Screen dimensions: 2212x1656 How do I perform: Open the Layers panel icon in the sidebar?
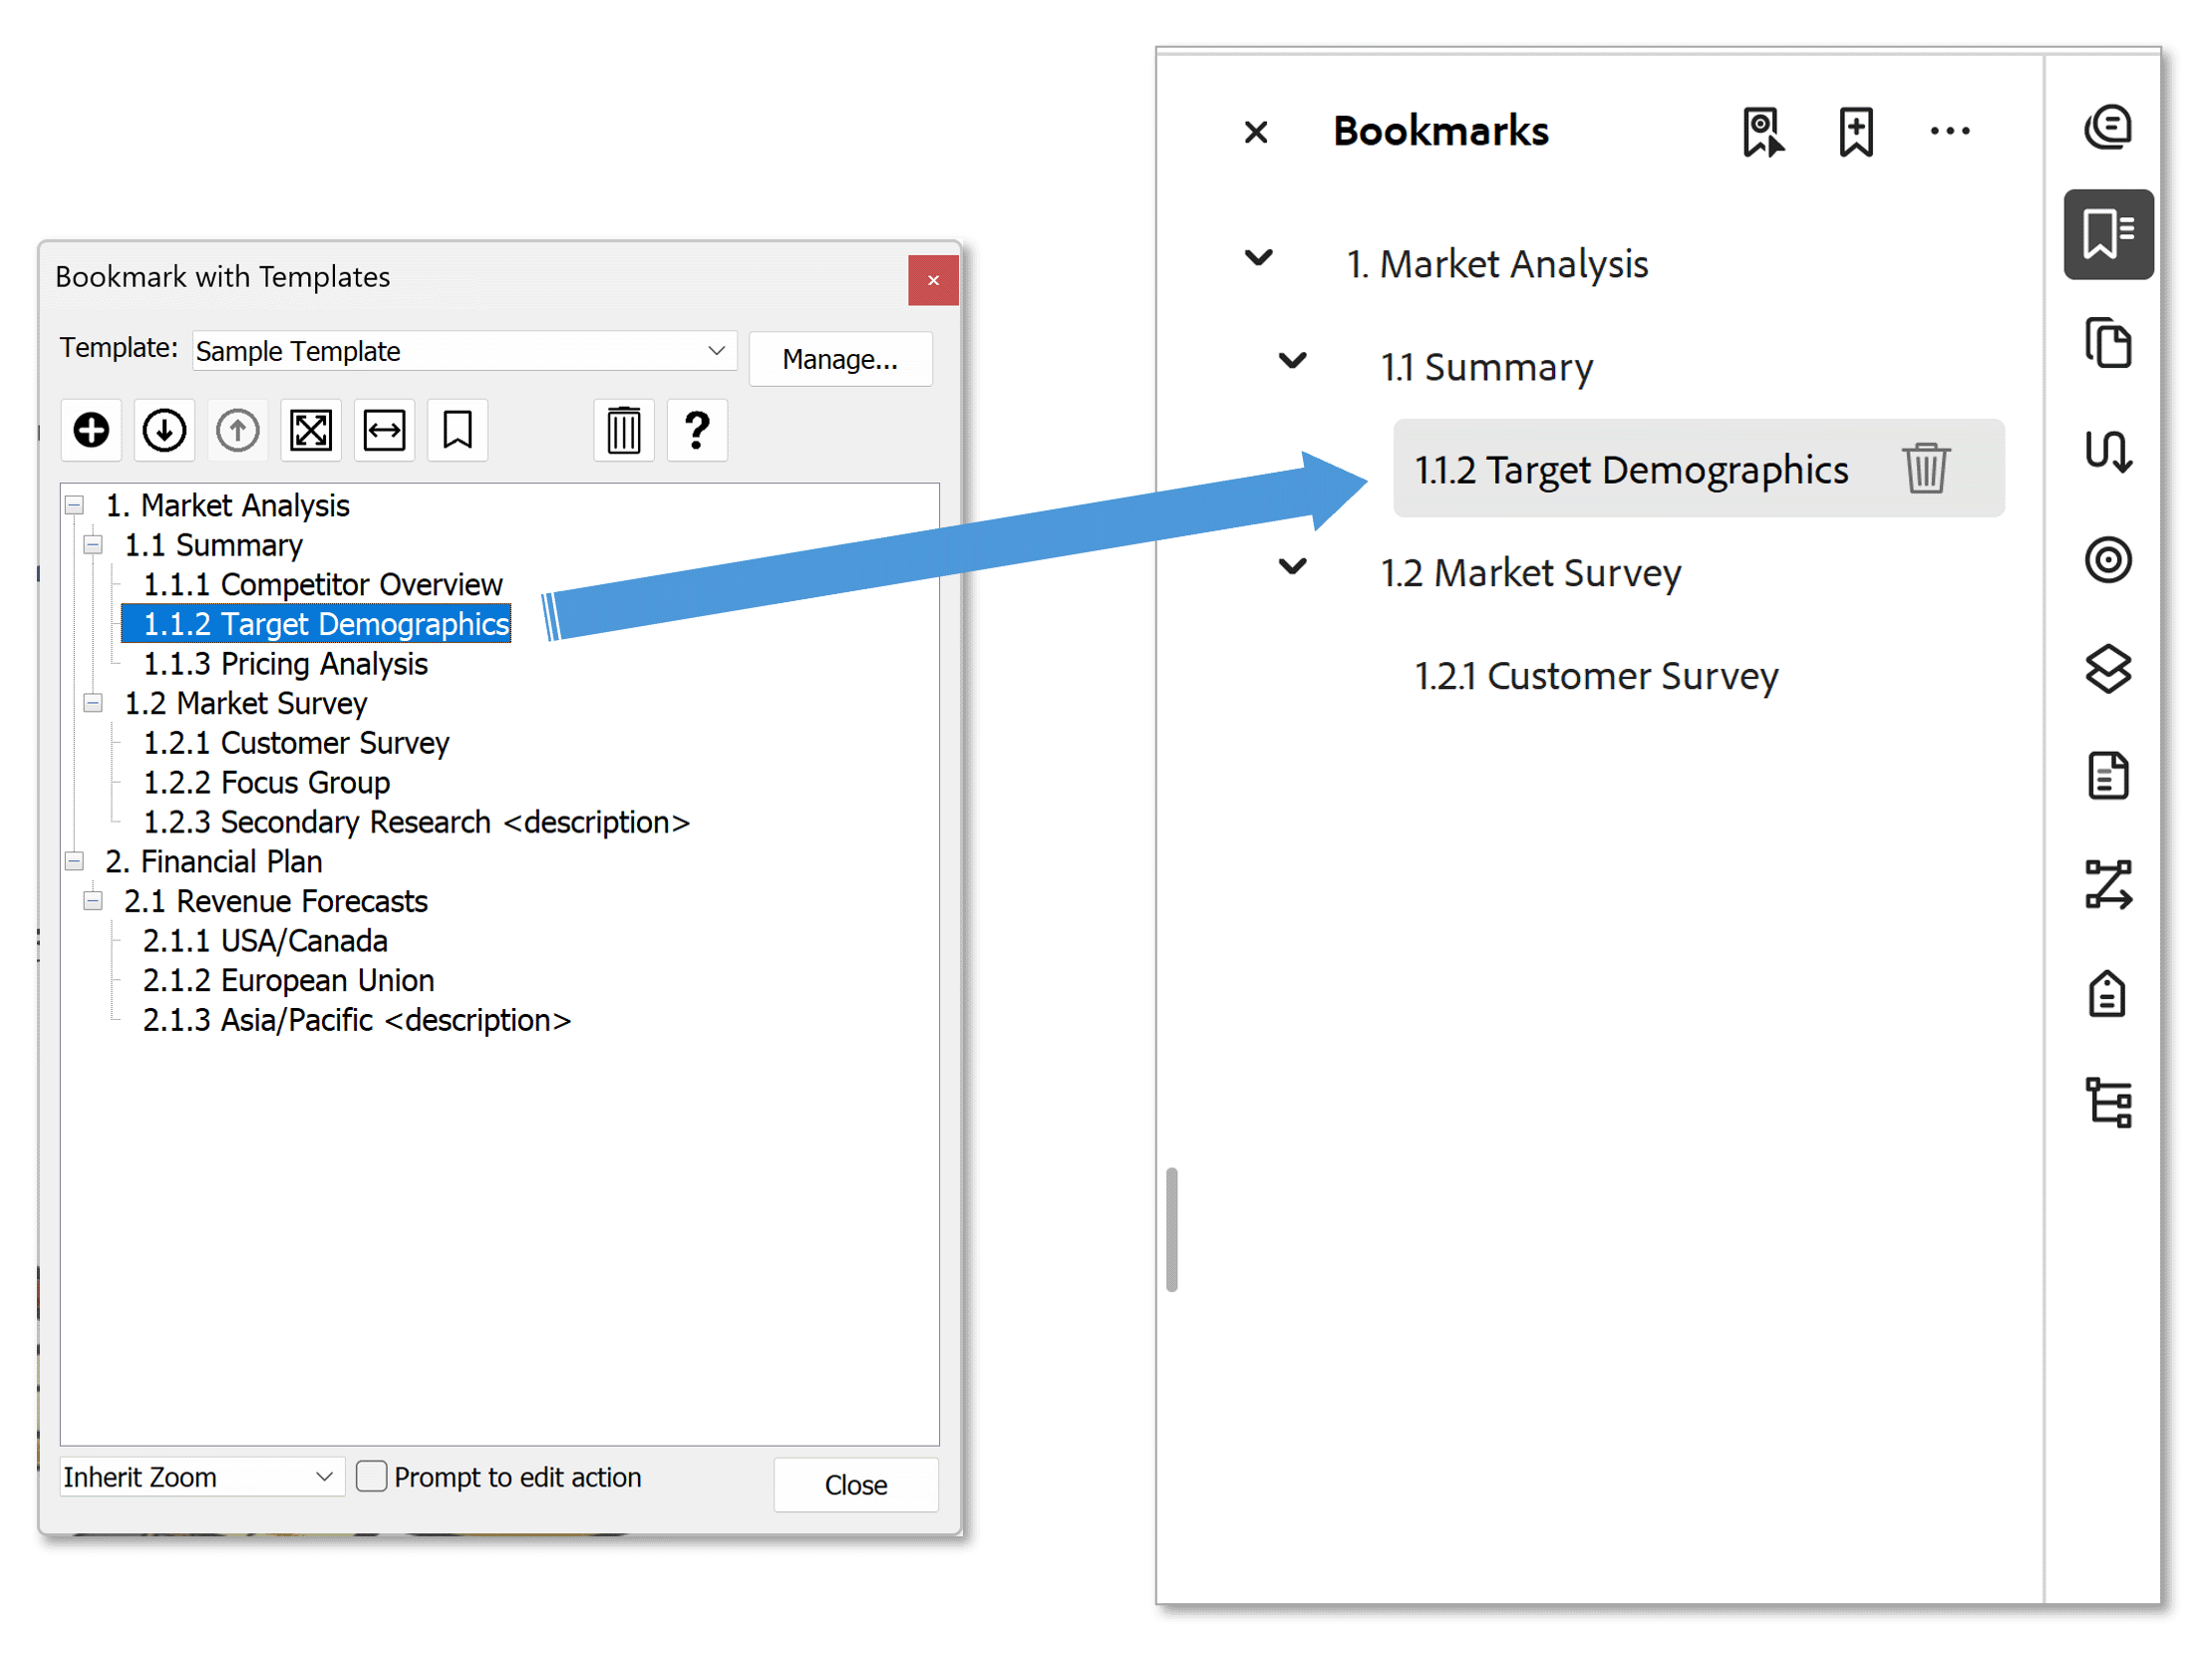click(x=2108, y=669)
